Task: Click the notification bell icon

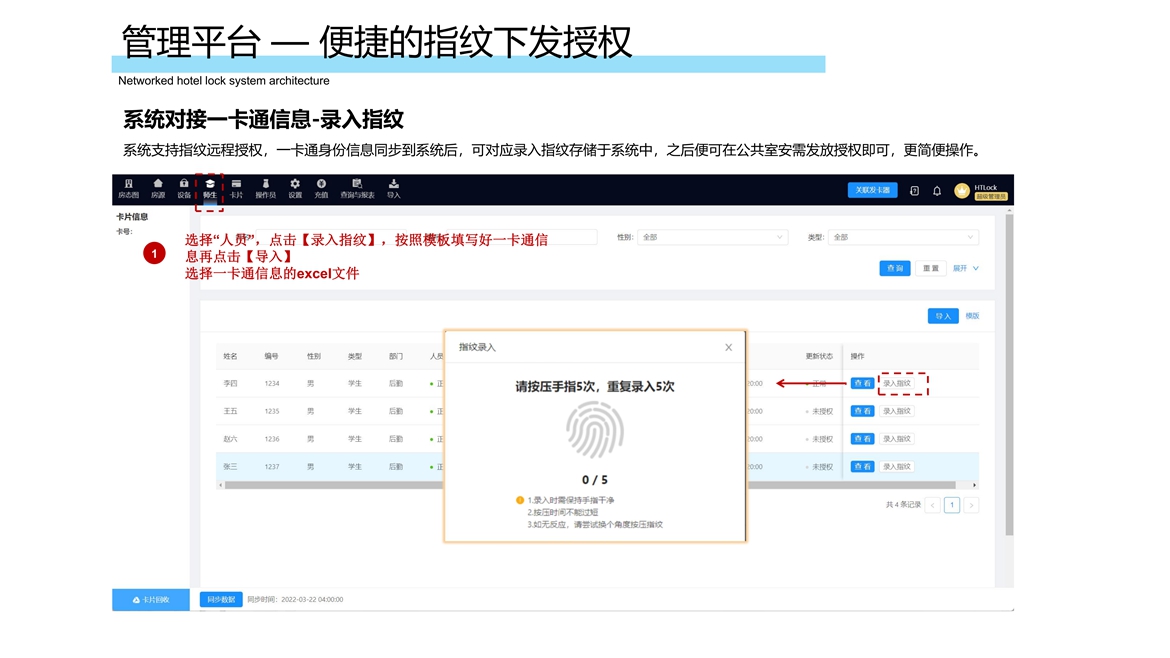Action: coord(937,191)
